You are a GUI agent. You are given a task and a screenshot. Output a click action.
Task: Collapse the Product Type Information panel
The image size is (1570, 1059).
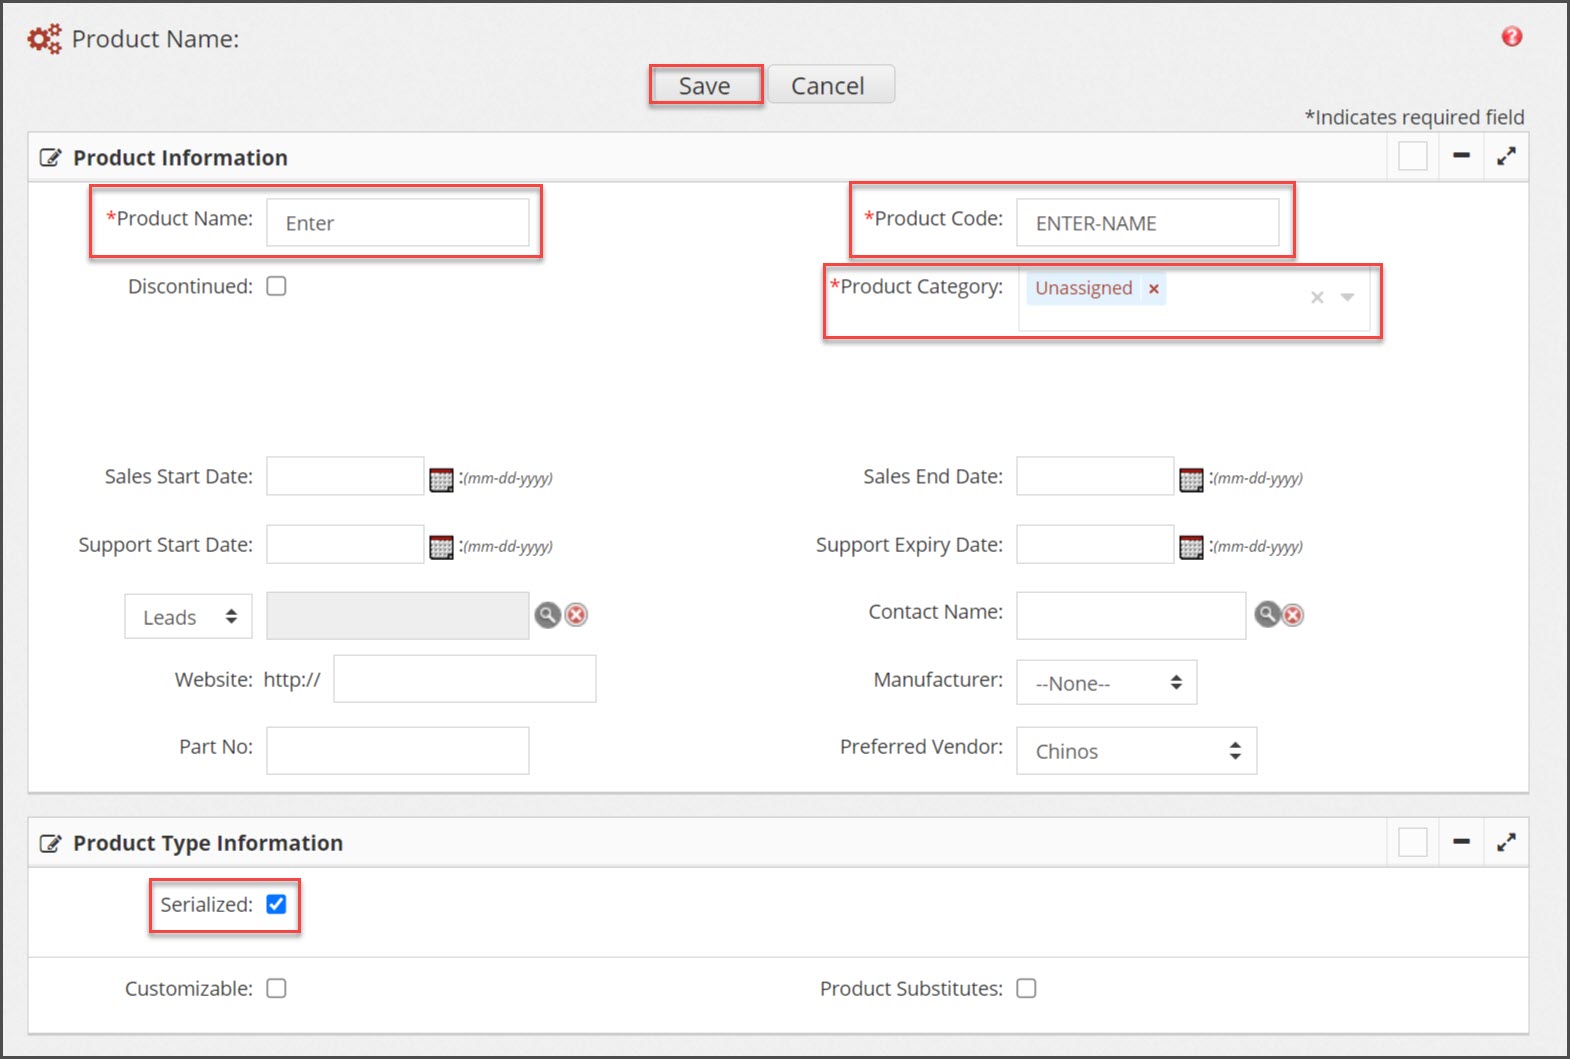tap(1461, 842)
